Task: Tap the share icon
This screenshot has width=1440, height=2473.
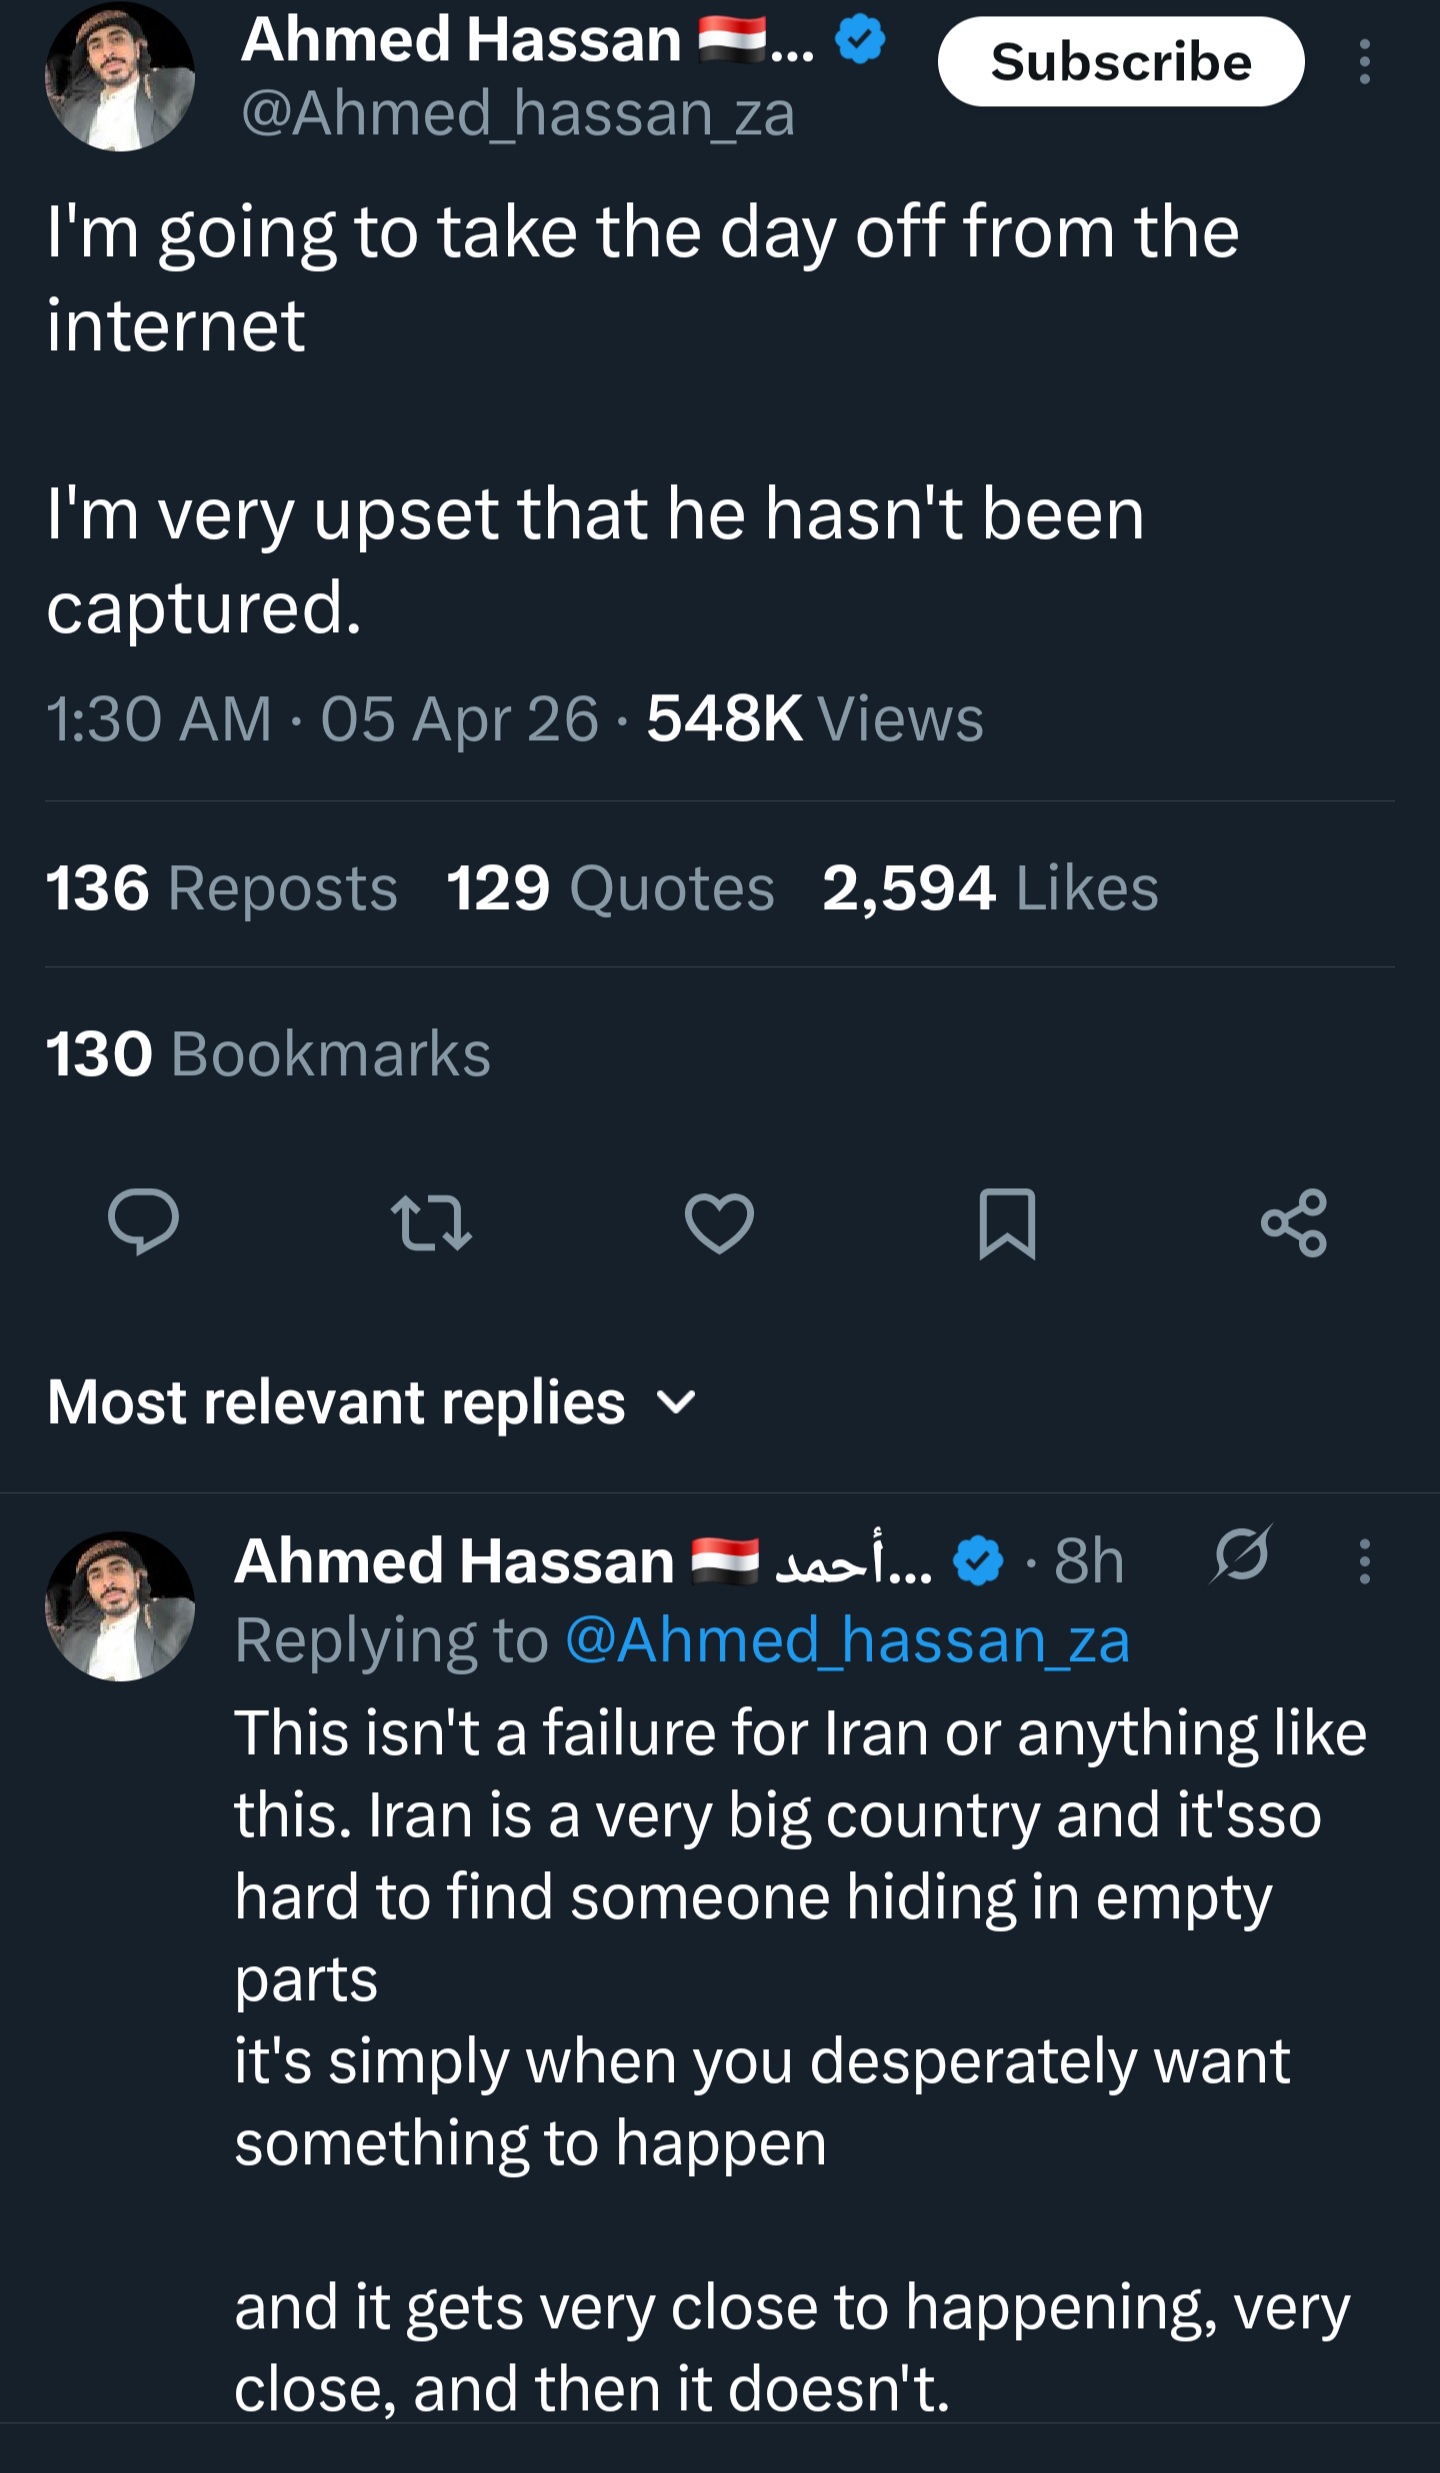Action: [x=1294, y=1222]
